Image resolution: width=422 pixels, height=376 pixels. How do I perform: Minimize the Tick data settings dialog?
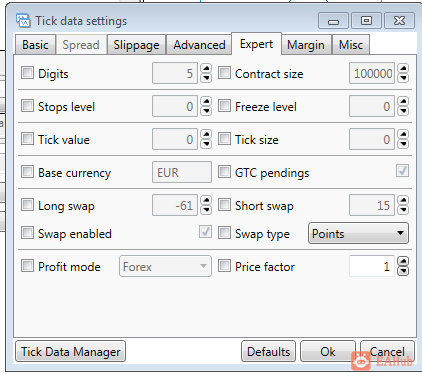(x=333, y=21)
